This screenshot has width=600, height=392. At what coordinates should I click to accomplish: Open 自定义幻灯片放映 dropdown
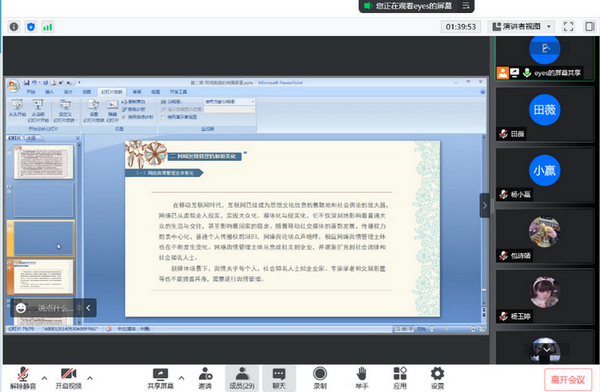tap(65, 110)
